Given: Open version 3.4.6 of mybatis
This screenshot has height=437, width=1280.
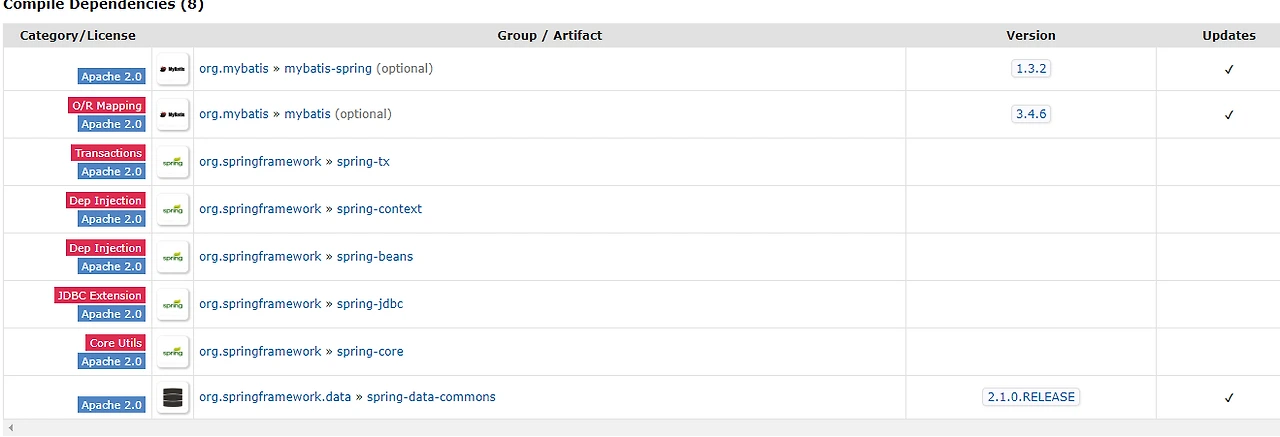Looking at the screenshot, I should pos(1030,114).
